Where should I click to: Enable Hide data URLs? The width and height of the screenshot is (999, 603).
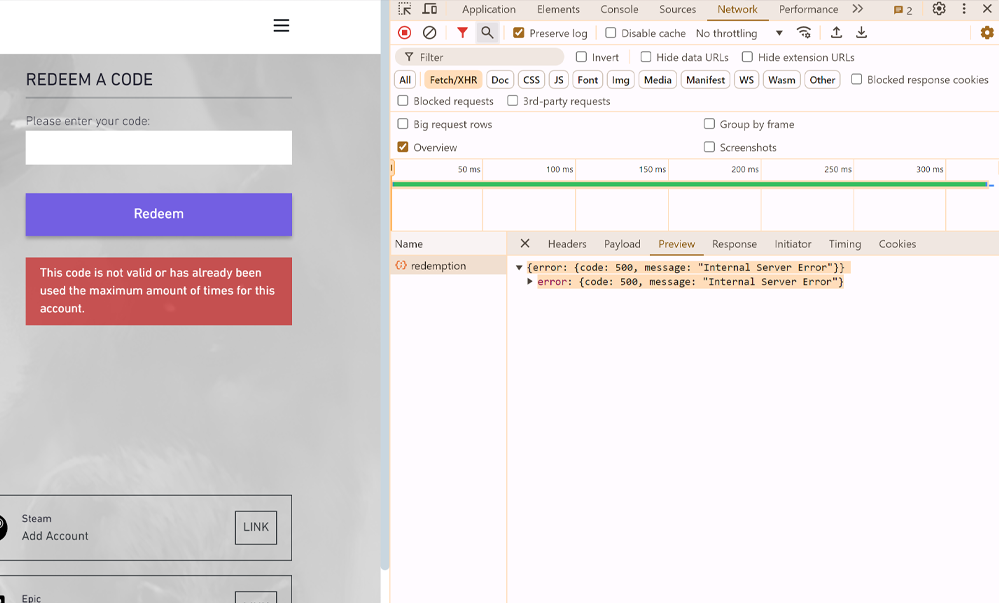(x=645, y=57)
